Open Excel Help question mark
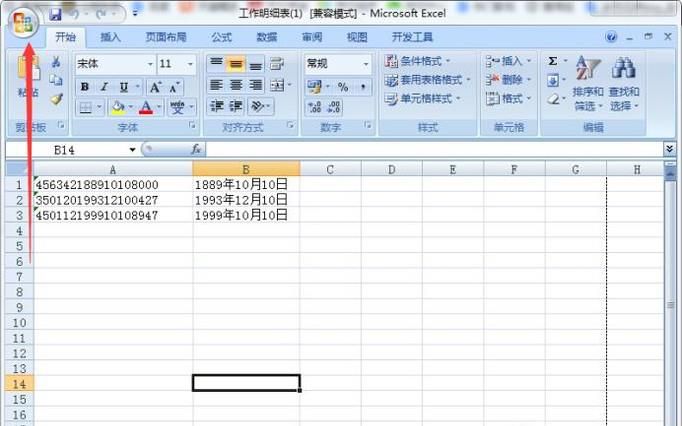This screenshot has width=682, height=426. (611, 37)
